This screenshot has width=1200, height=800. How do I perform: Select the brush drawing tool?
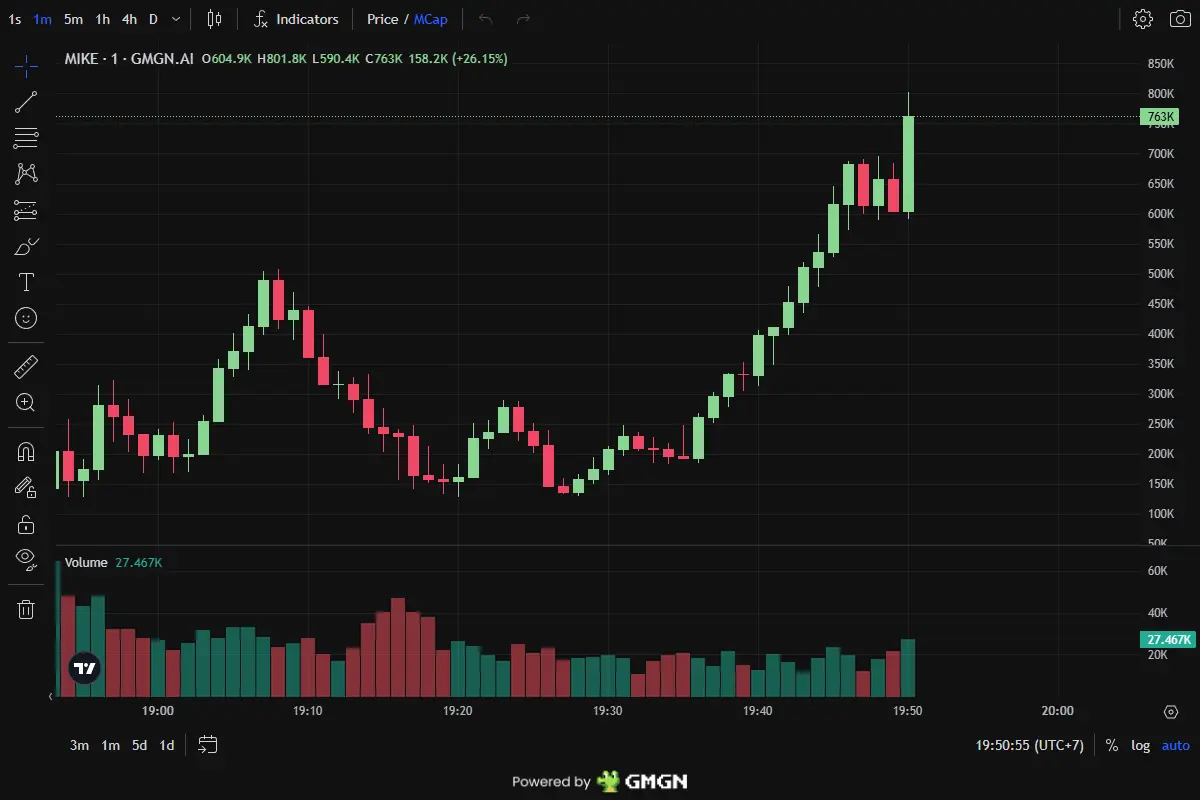pyautogui.click(x=26, y=246)
